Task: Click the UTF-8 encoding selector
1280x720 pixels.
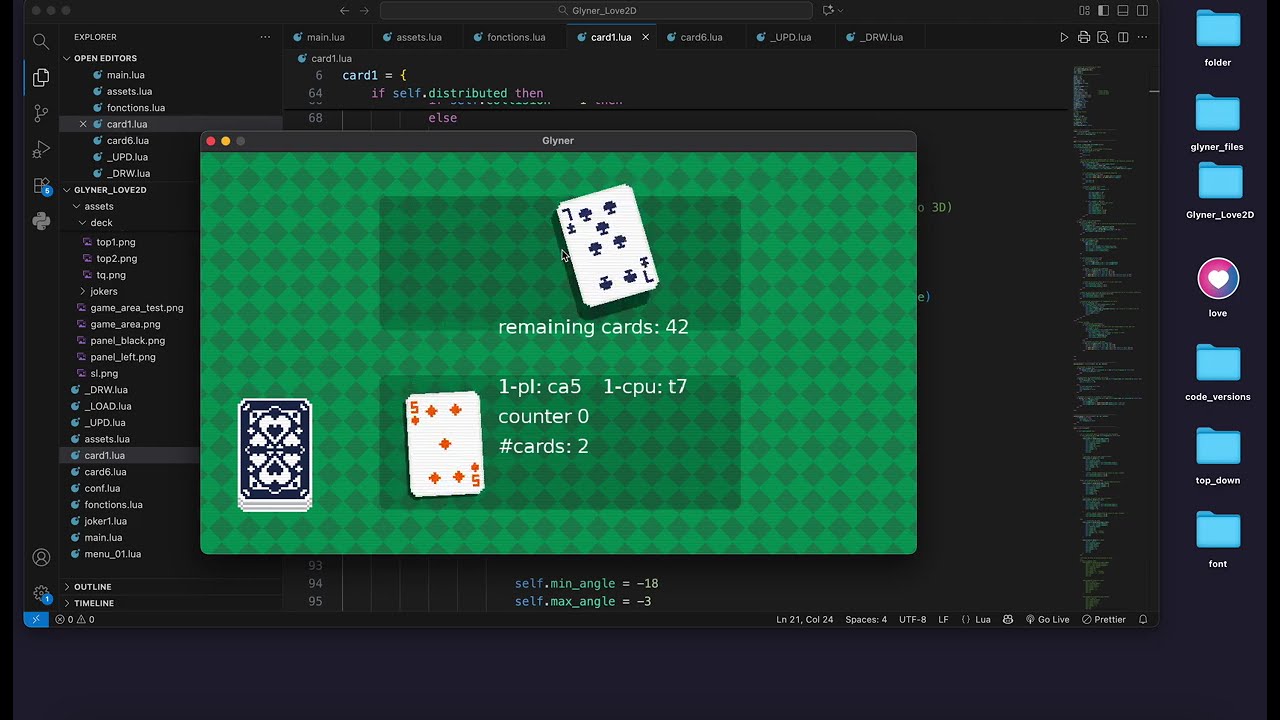Action: tap(912, 619)
